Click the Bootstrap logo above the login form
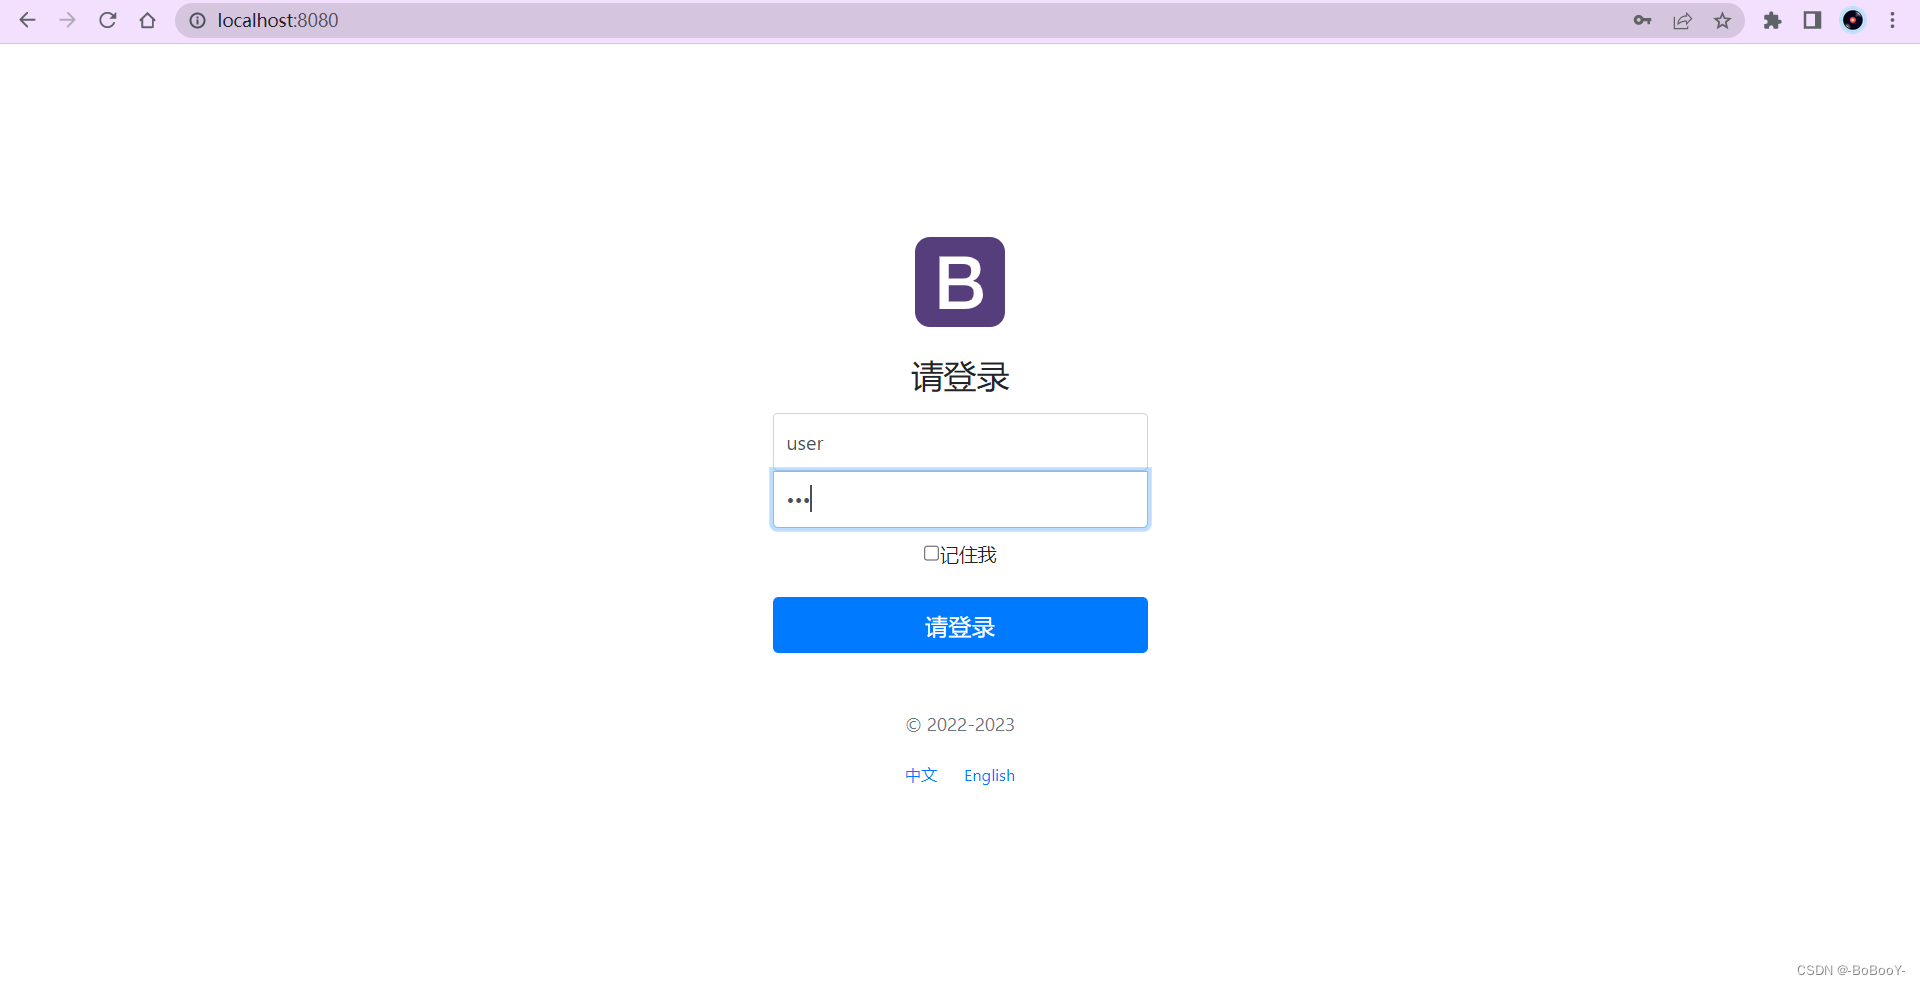The height and width of the screenshot is (985, 1920). tap(959, 281)
